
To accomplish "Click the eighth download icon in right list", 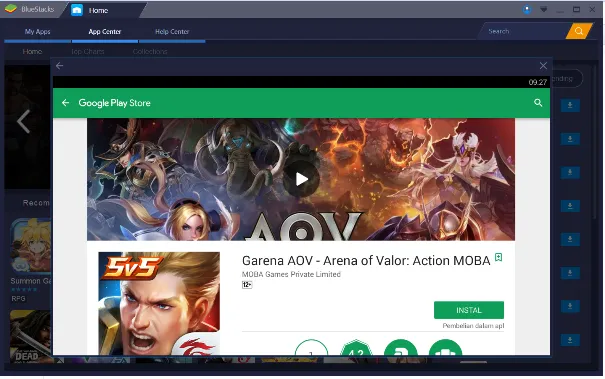I will (x=570, y=340).
